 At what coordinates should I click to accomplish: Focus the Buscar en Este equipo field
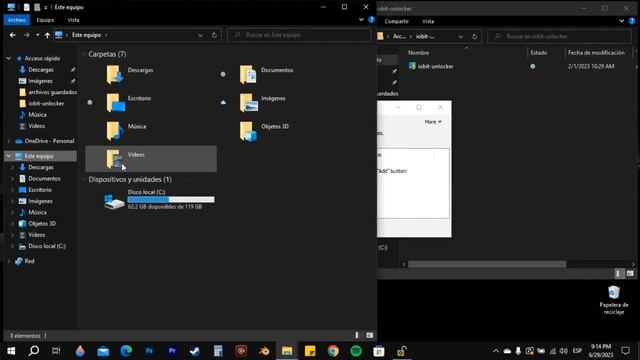(299, 35)
